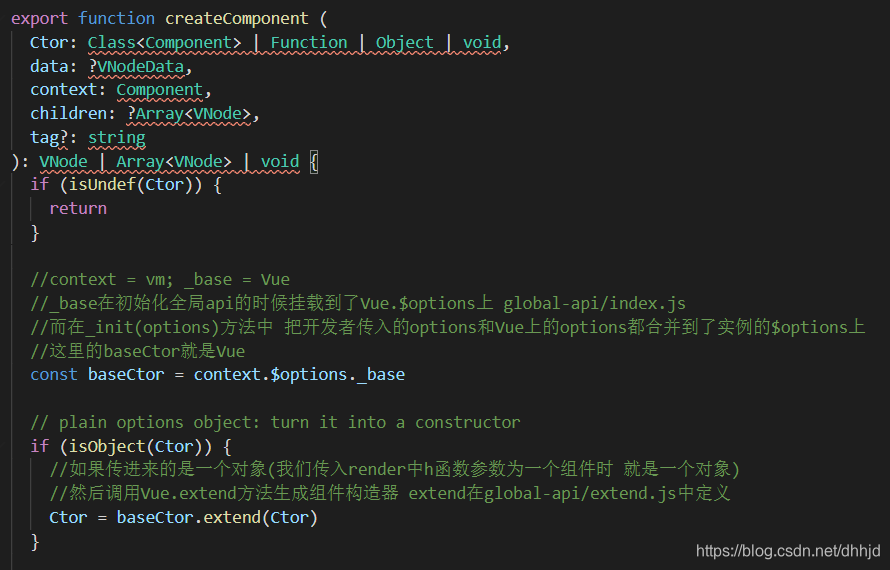Select the 'Class<Component>' type annotation
Viewport: 890px width, 570px height.
point(164,43)
